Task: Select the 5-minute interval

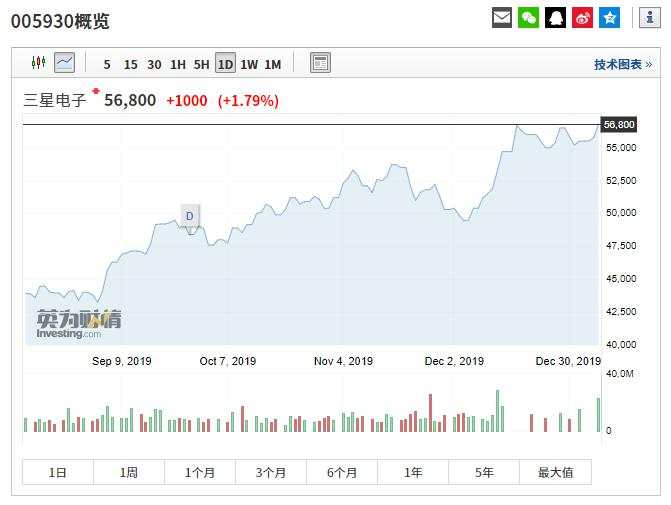Action: point(107,64)
